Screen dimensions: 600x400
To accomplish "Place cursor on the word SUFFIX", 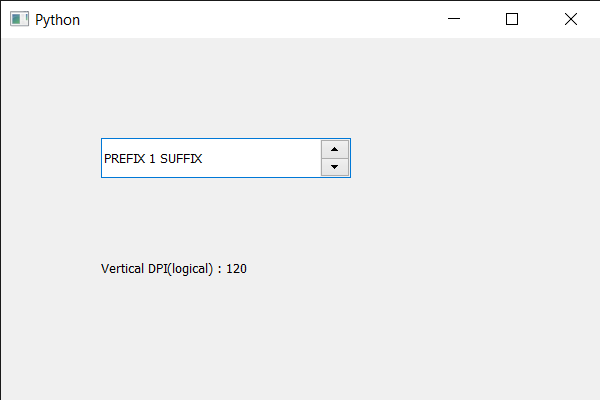I will pyautogui.click(x=181, y=158).
